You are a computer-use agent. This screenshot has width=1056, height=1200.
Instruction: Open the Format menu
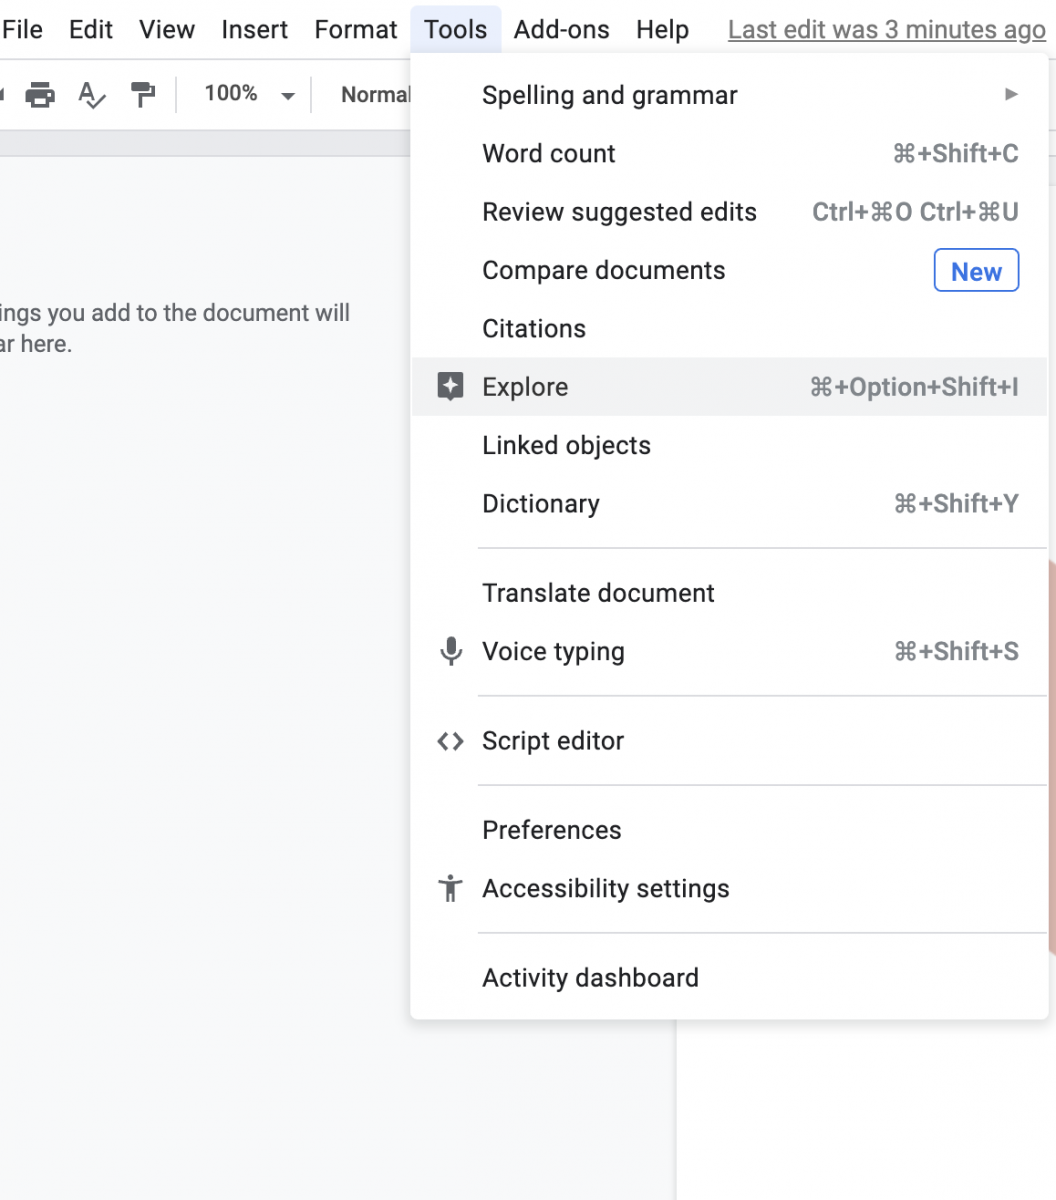click(356, 30)
